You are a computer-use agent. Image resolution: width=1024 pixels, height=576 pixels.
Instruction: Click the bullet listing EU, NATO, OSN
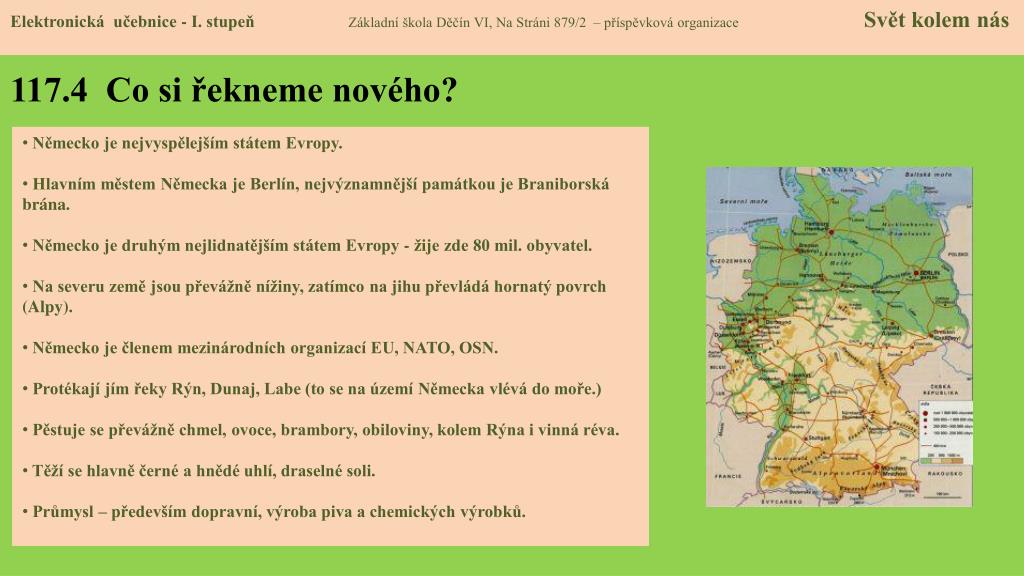[x=260, y=348]
